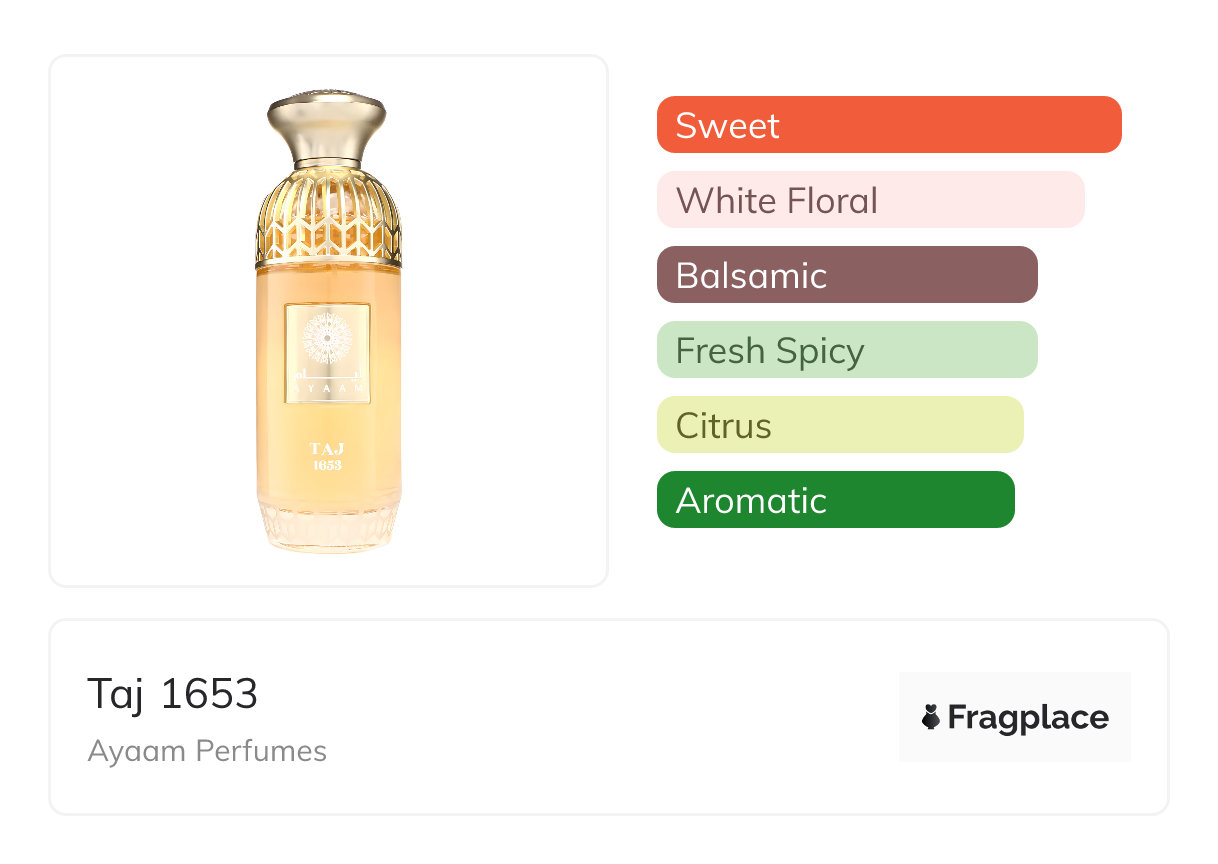Click the Fragplace perfume bottle logo icon

[931, 717]
